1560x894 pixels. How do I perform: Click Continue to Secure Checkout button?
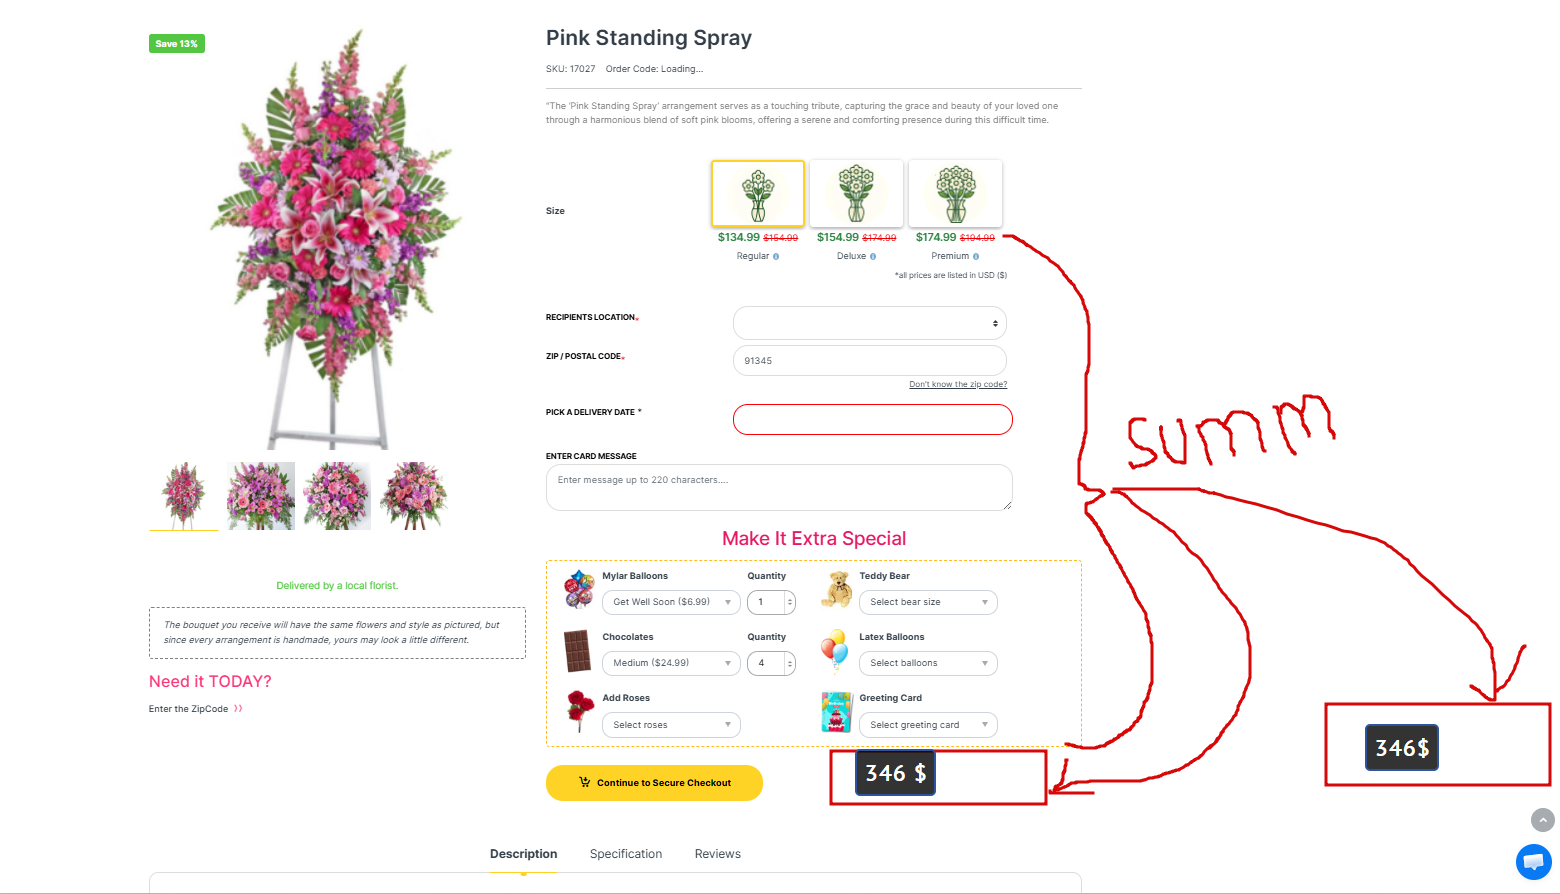pyautogui.click(x=654, y=783)
